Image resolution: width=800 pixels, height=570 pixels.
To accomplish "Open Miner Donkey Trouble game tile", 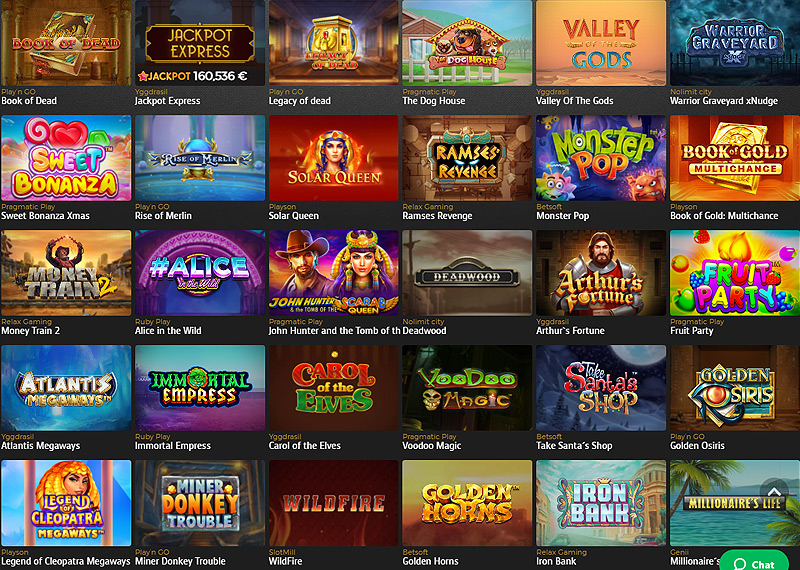I will coord(200,503).
